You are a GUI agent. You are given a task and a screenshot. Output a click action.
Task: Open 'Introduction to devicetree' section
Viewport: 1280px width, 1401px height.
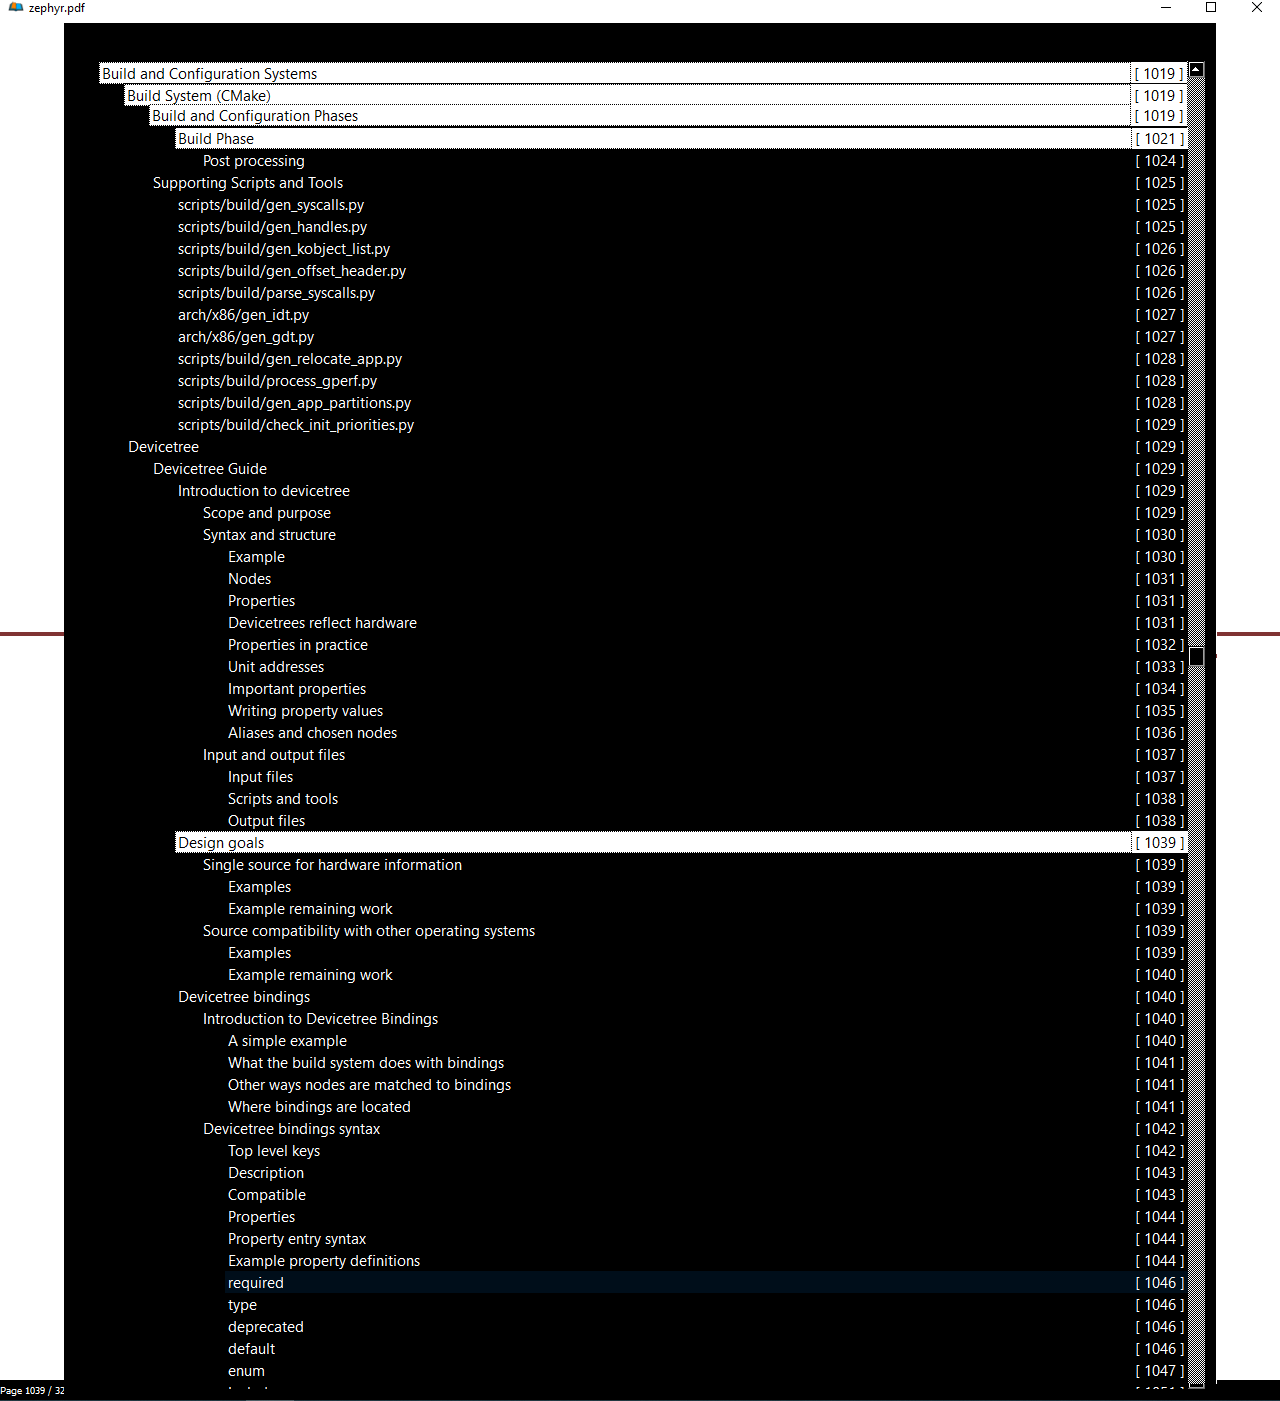(x=263, y=490)
